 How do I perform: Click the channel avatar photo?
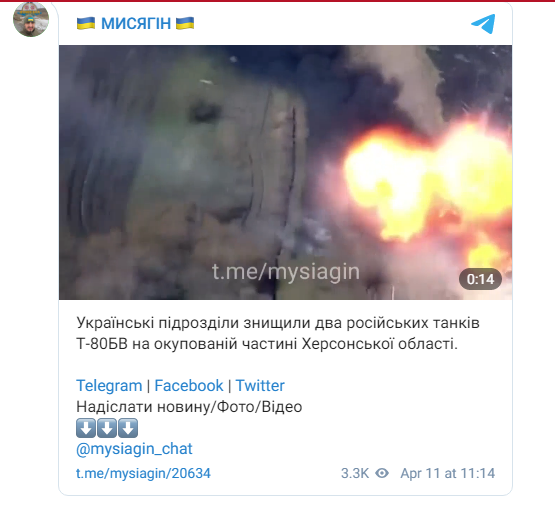coord(31,19)
